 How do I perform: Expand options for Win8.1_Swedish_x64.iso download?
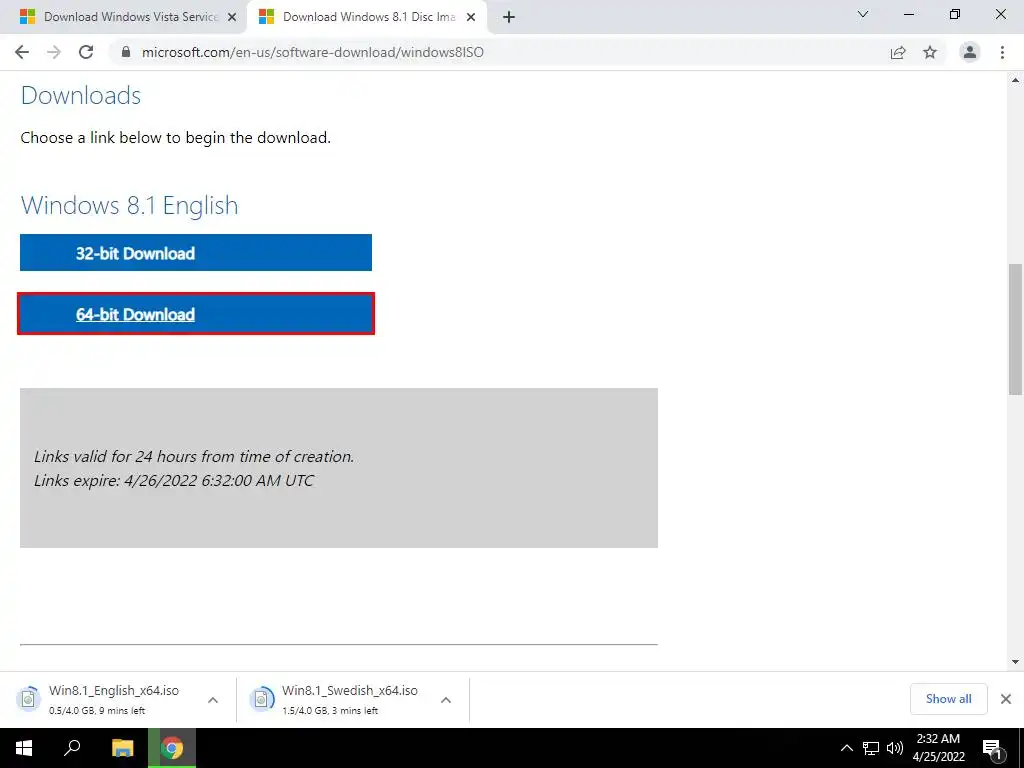pos(446,700)
